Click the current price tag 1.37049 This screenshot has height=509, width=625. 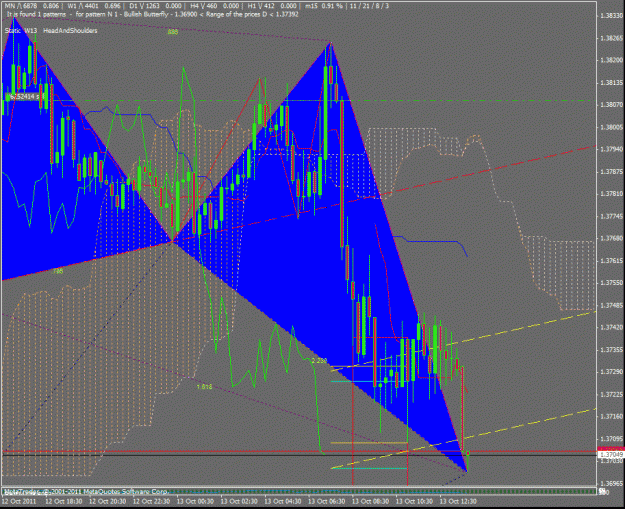611,455
